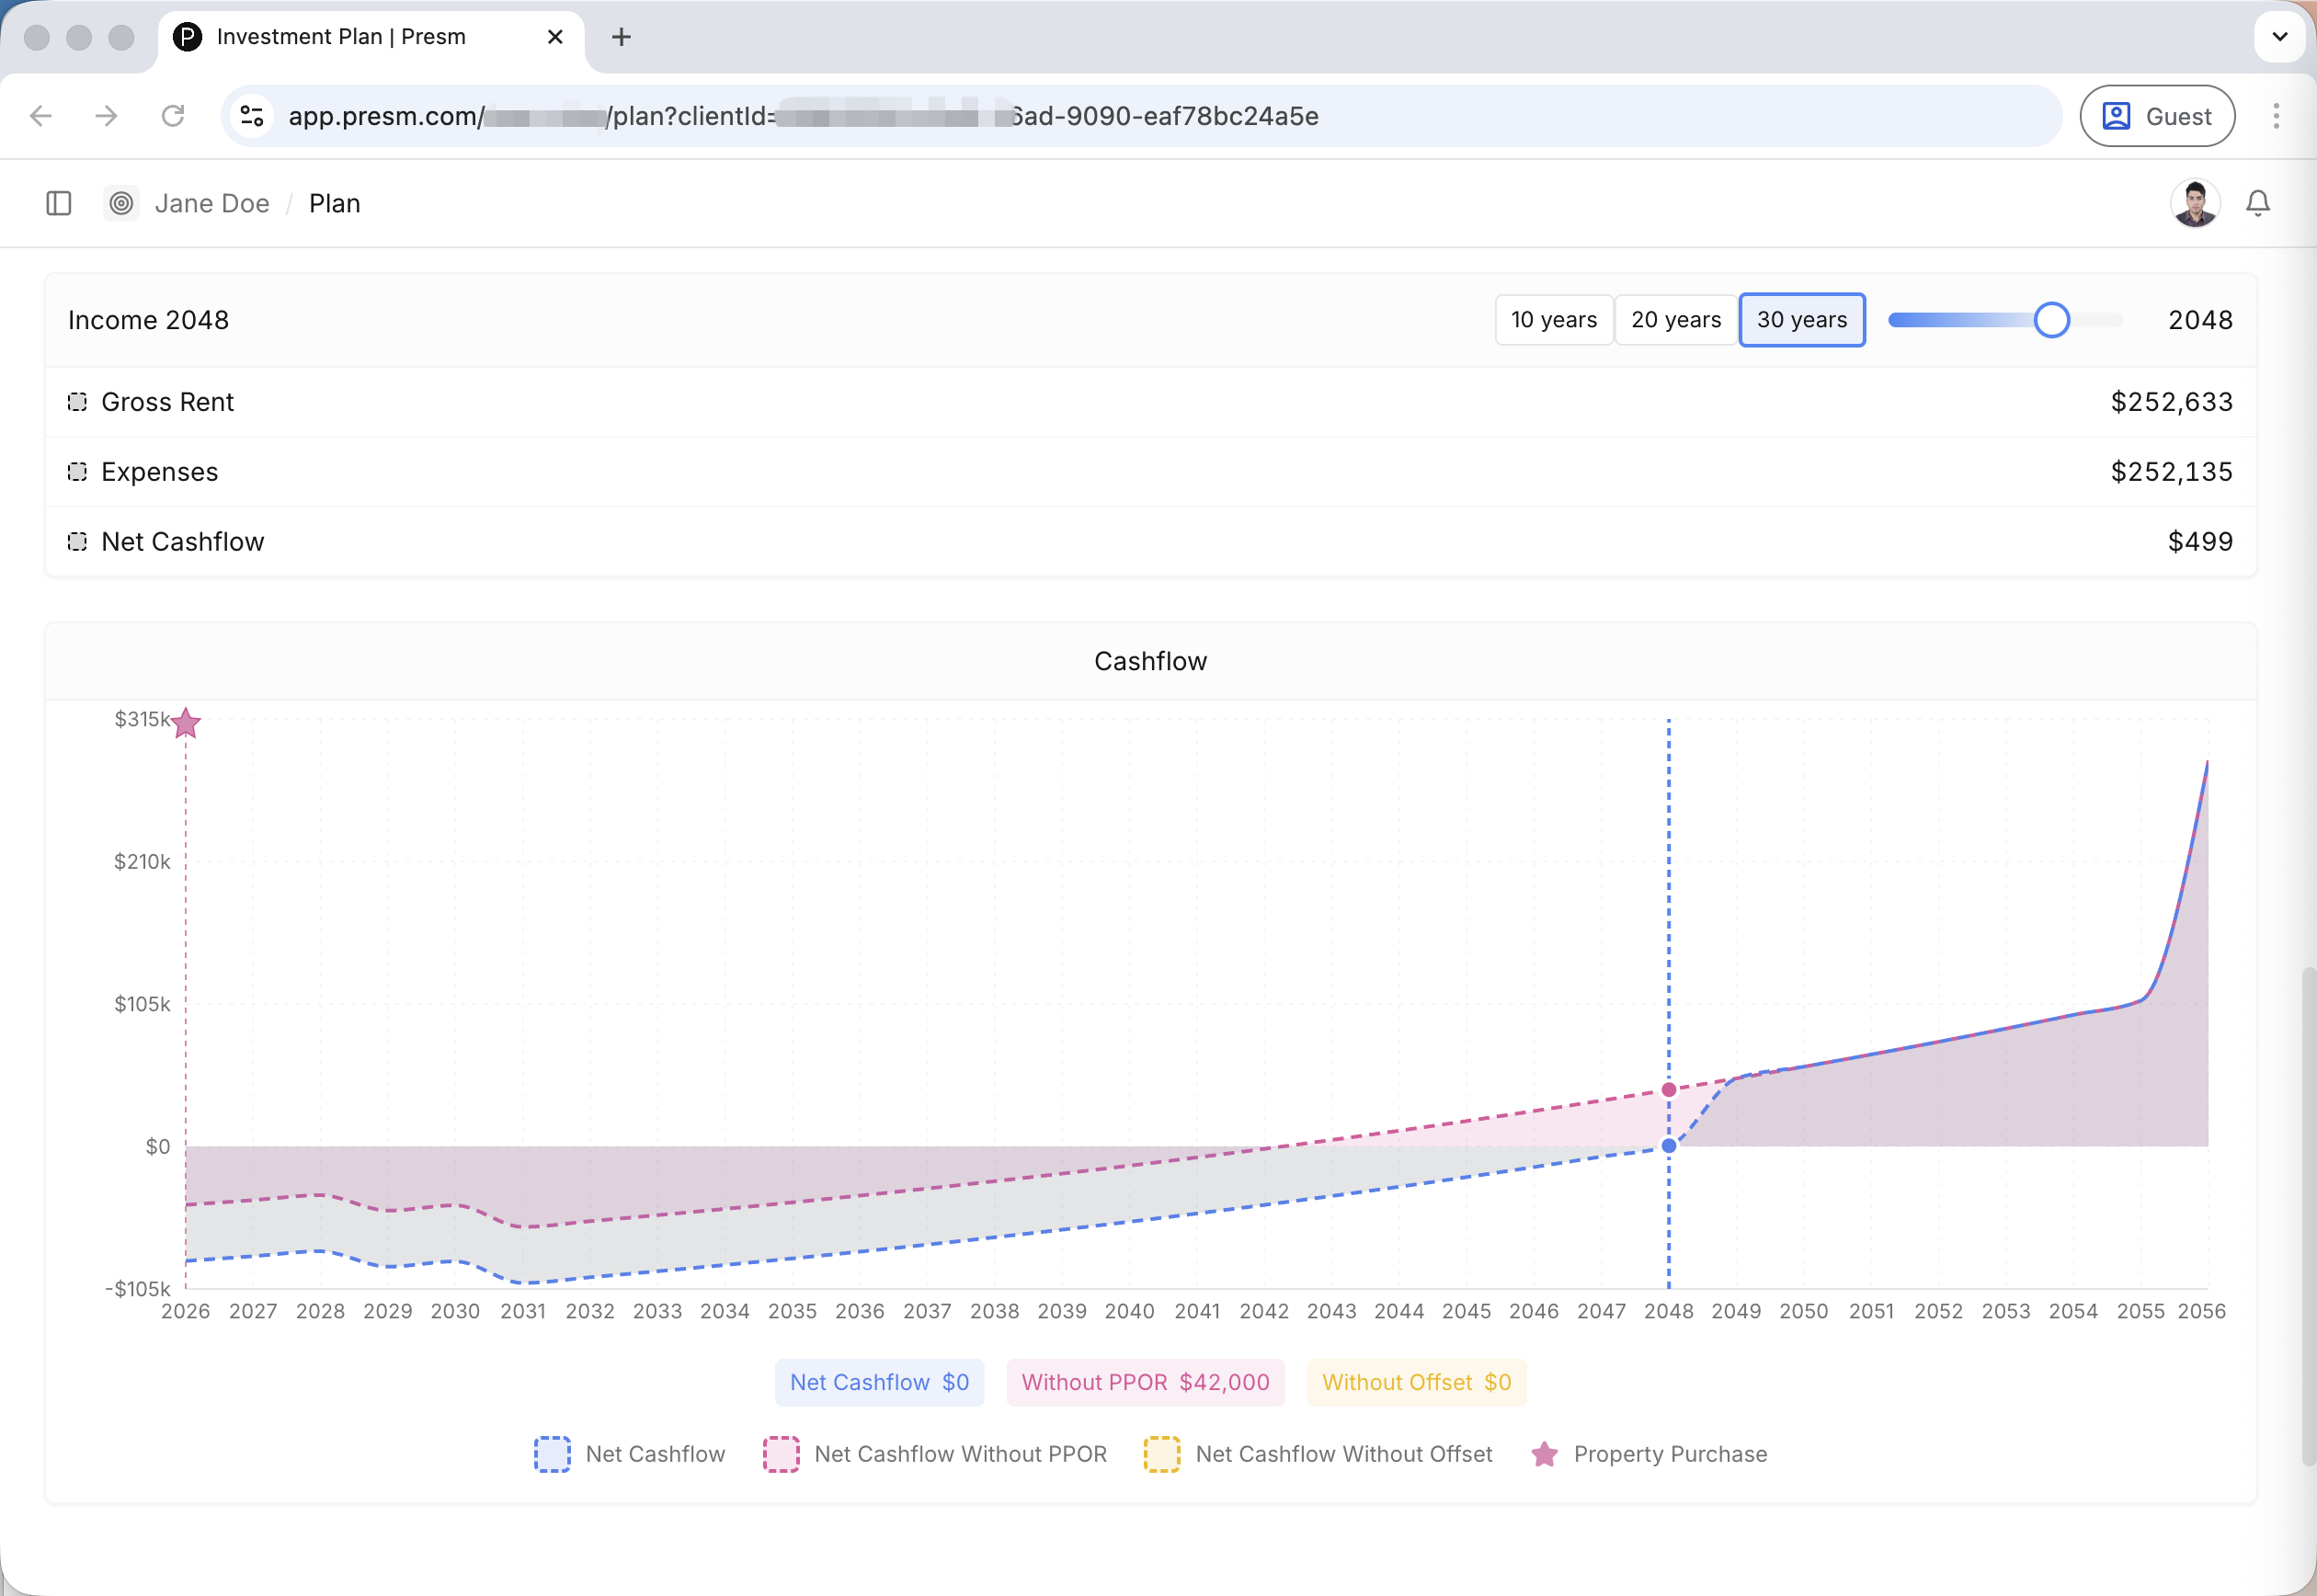Reload the page with the refresh icon
2317x1596 pixels.
173,116
